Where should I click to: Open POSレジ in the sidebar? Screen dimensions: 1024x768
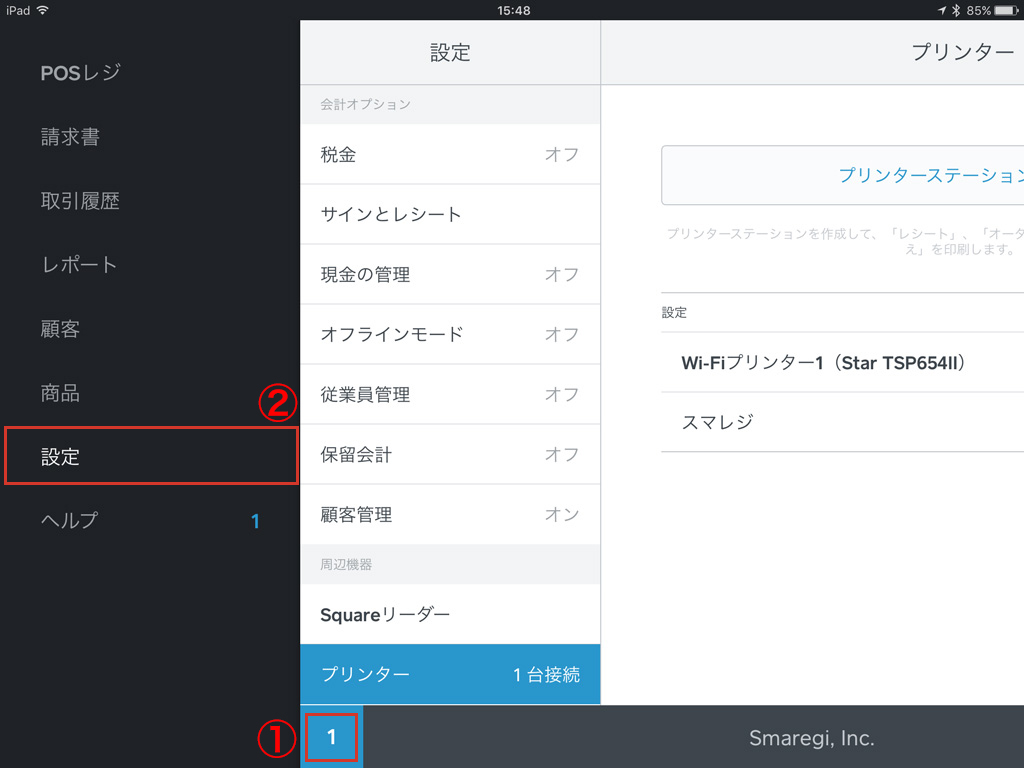coord(80,73)
